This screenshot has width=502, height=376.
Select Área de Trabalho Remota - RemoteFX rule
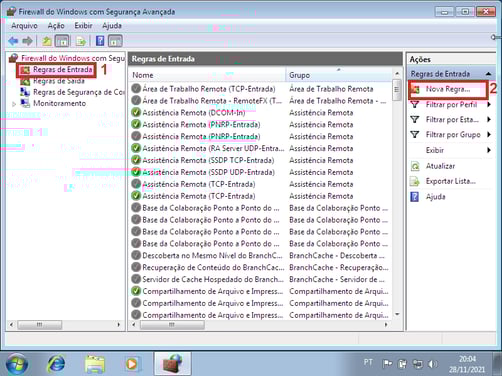point(212,101)
